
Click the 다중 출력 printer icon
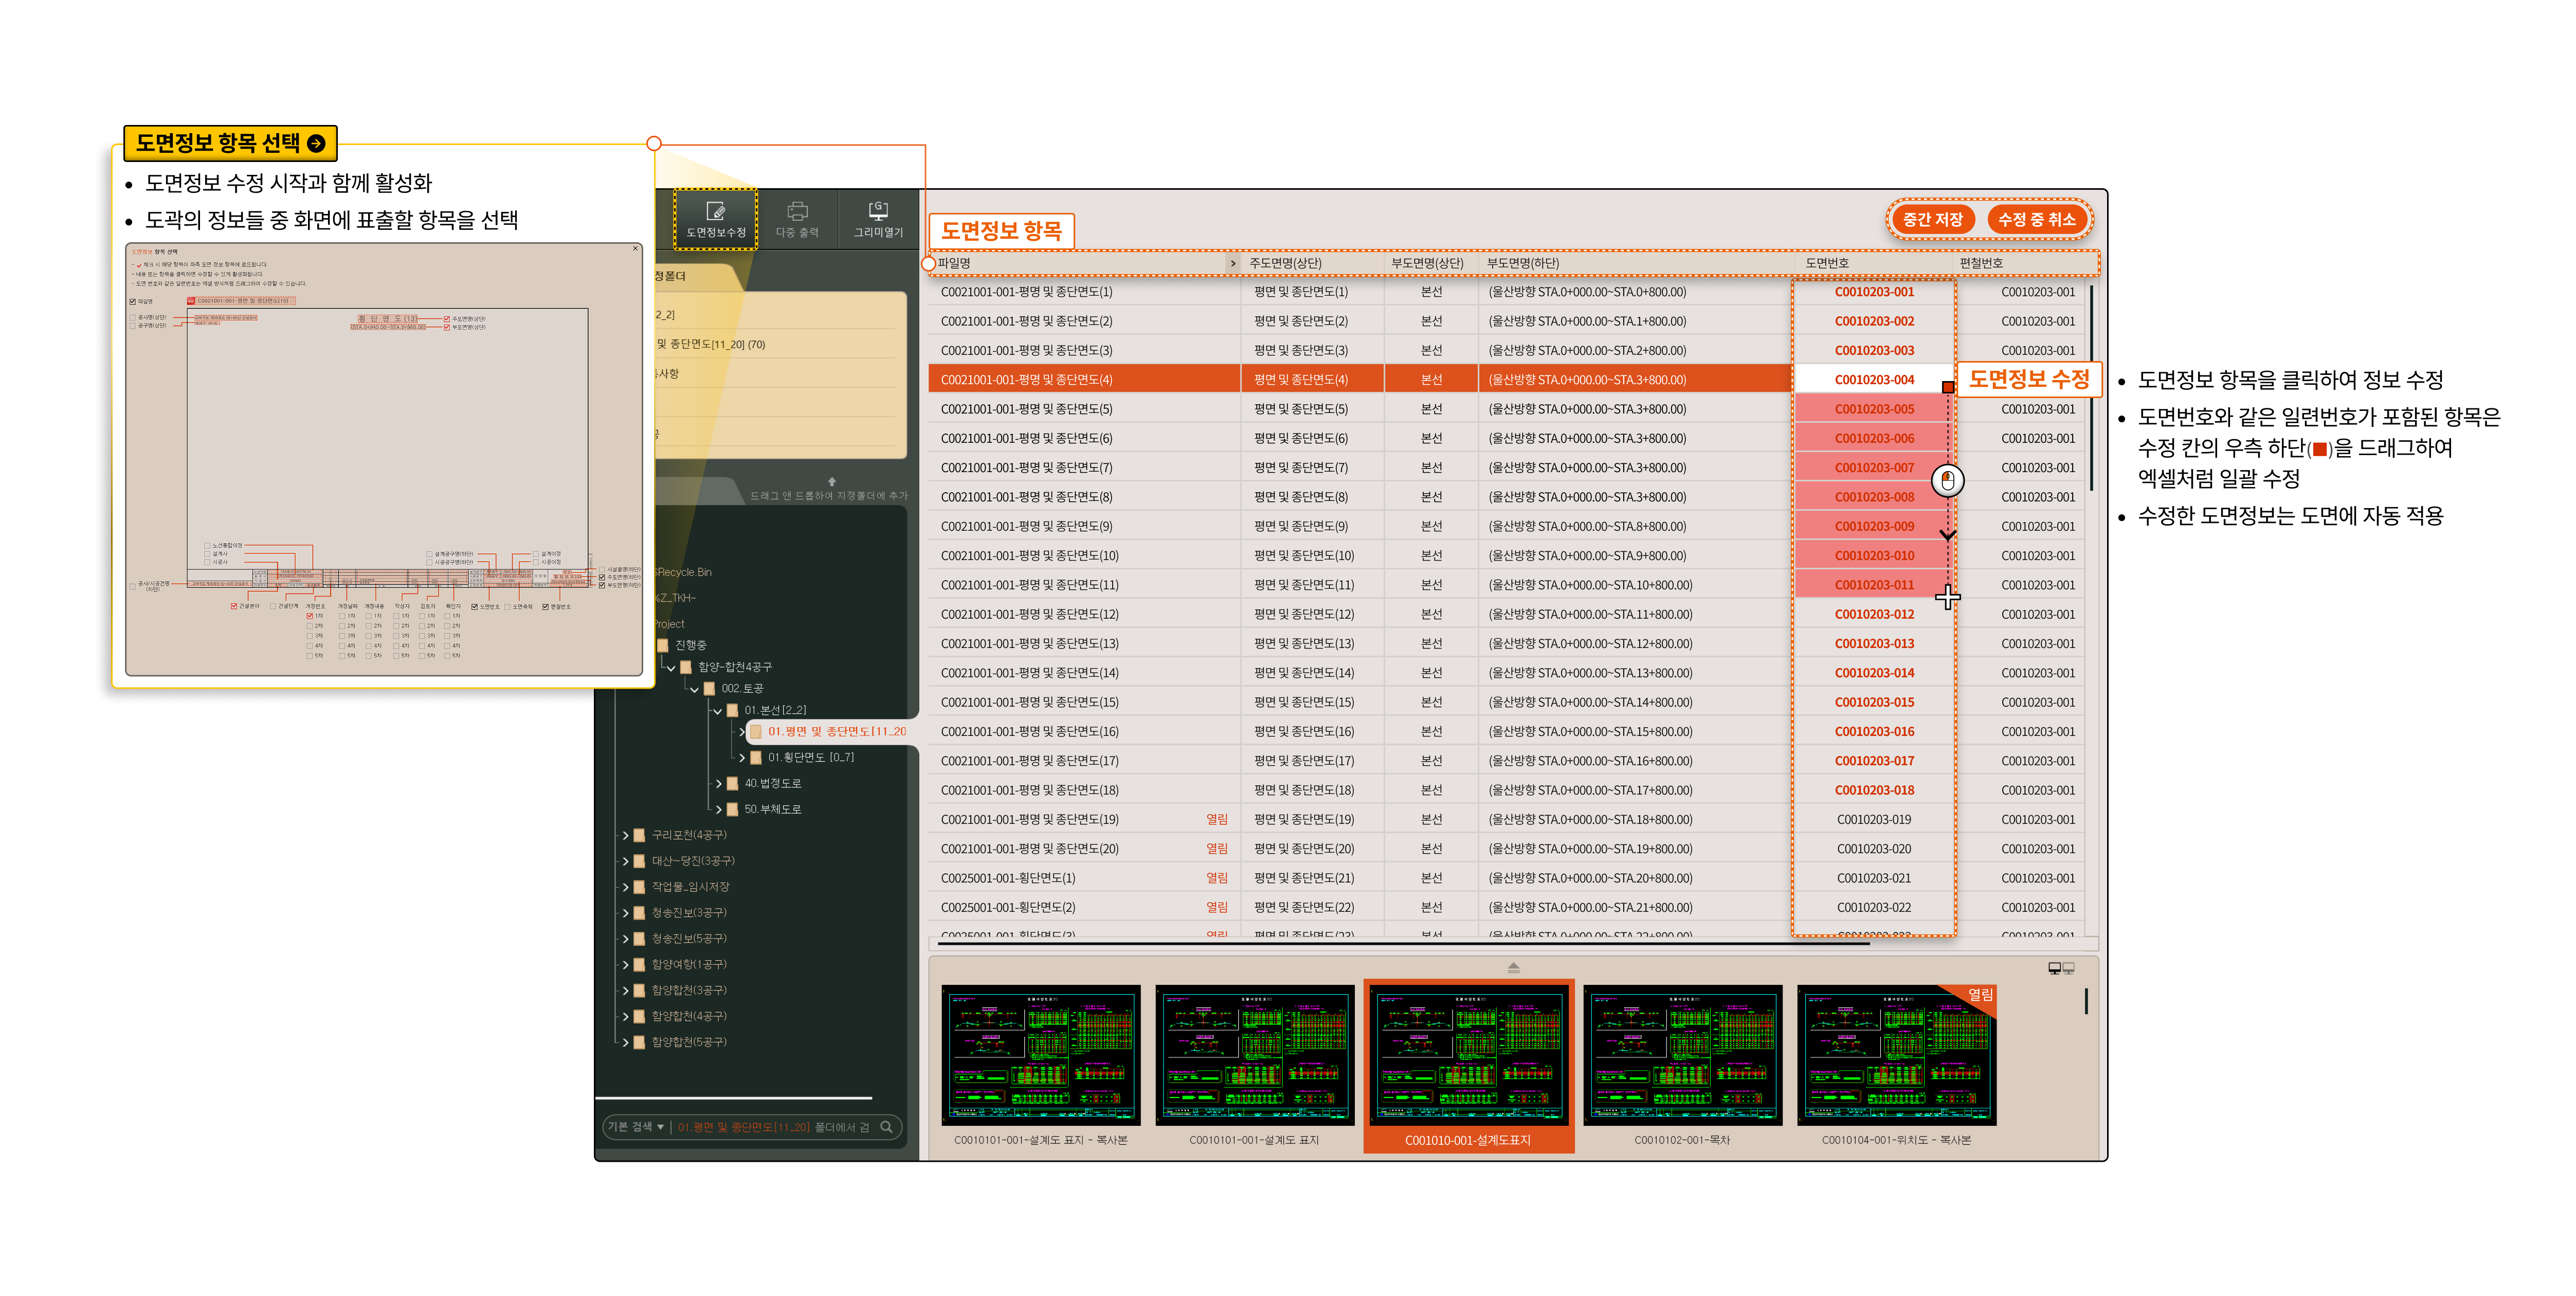[797, 211]
